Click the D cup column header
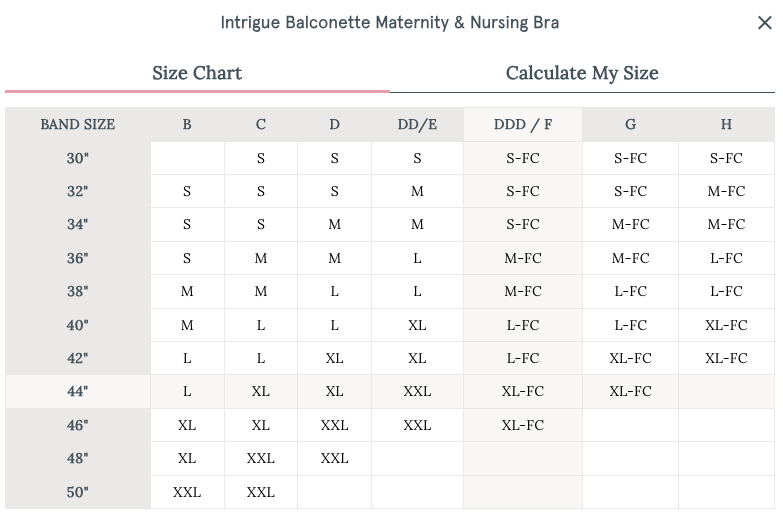The width and height of the screenshot is (783, 512). pos(334,125)
